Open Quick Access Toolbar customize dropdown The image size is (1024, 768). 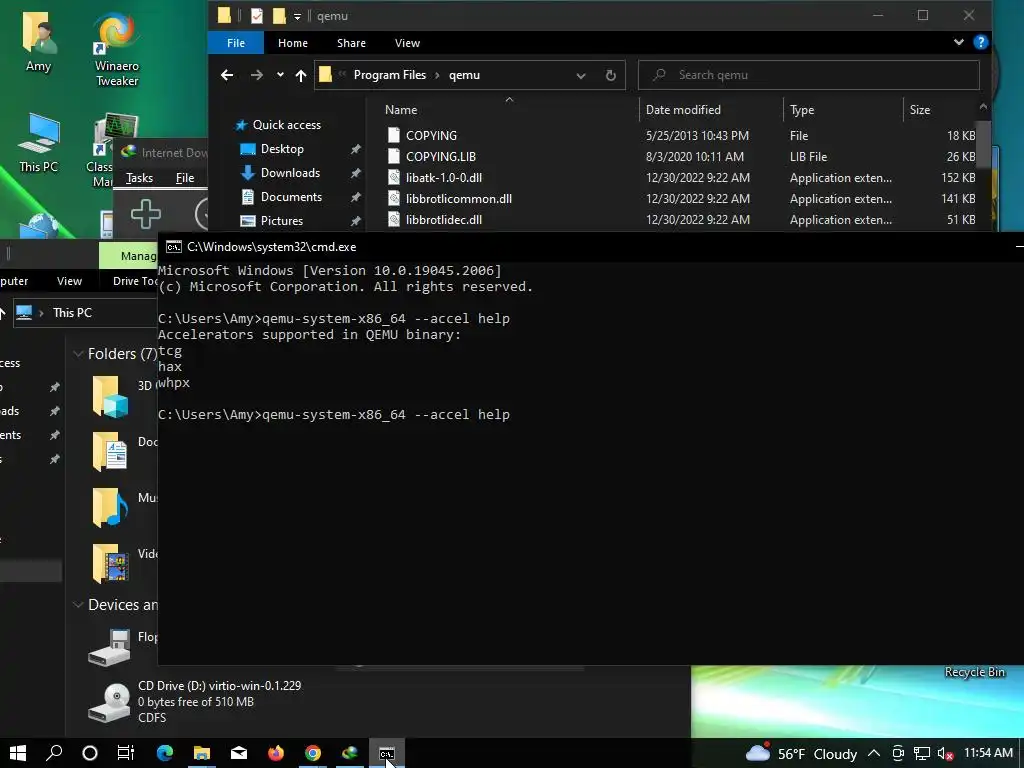(x=297, y=16)
